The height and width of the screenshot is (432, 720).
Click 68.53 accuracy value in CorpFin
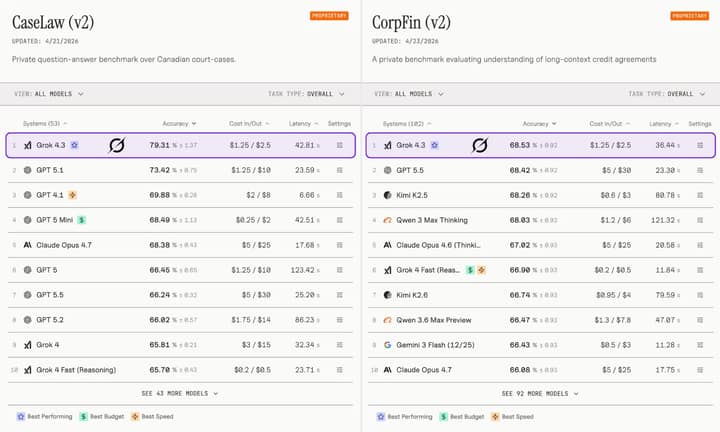(x=520, y=145)
